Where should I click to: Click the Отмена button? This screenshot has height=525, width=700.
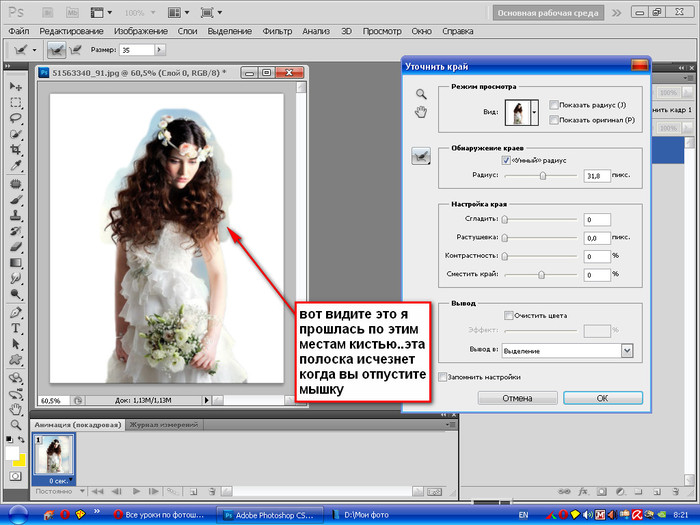(517, 397)
